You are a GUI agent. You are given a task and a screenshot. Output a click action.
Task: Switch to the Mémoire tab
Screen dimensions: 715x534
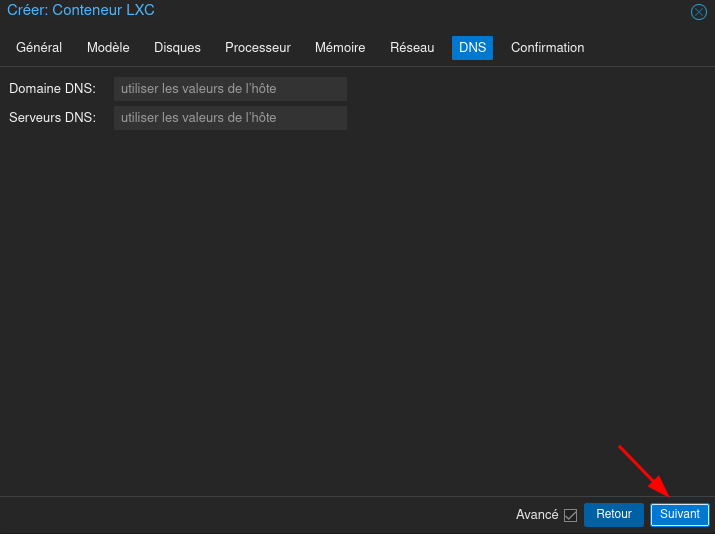(340, 48)
